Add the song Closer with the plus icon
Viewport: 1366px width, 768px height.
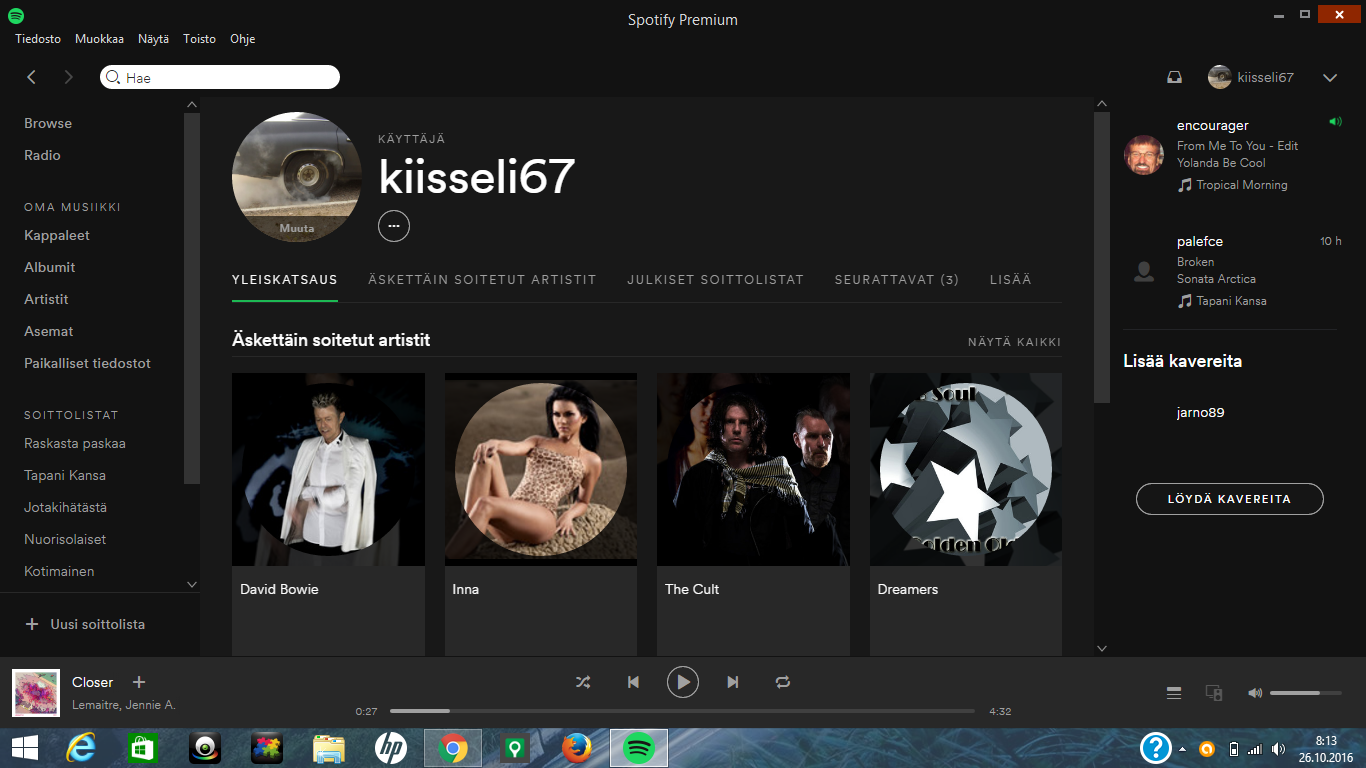pyautogui.click(x=139, y=681)
